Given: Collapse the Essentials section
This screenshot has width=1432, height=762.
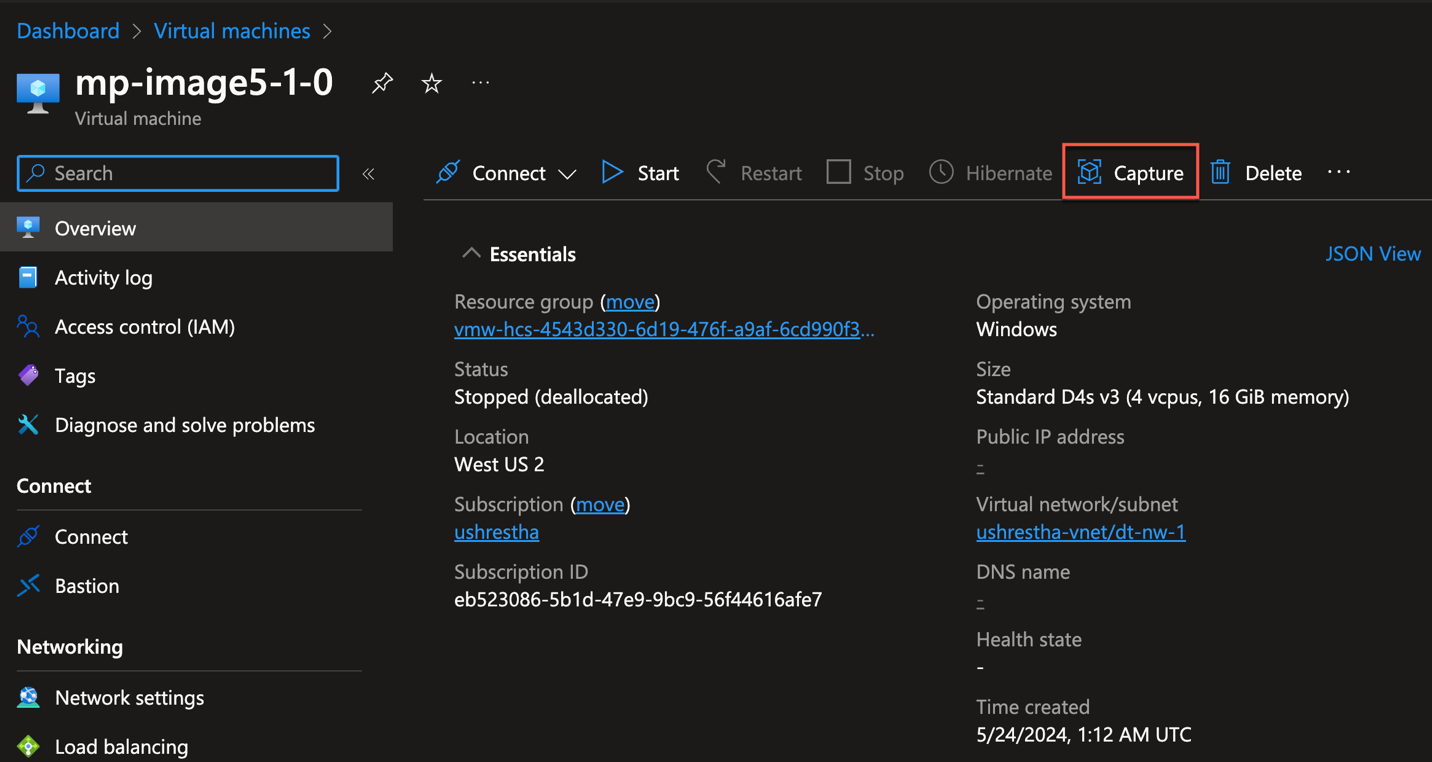Looking at the screenshot, I should [x=470, y=254].
